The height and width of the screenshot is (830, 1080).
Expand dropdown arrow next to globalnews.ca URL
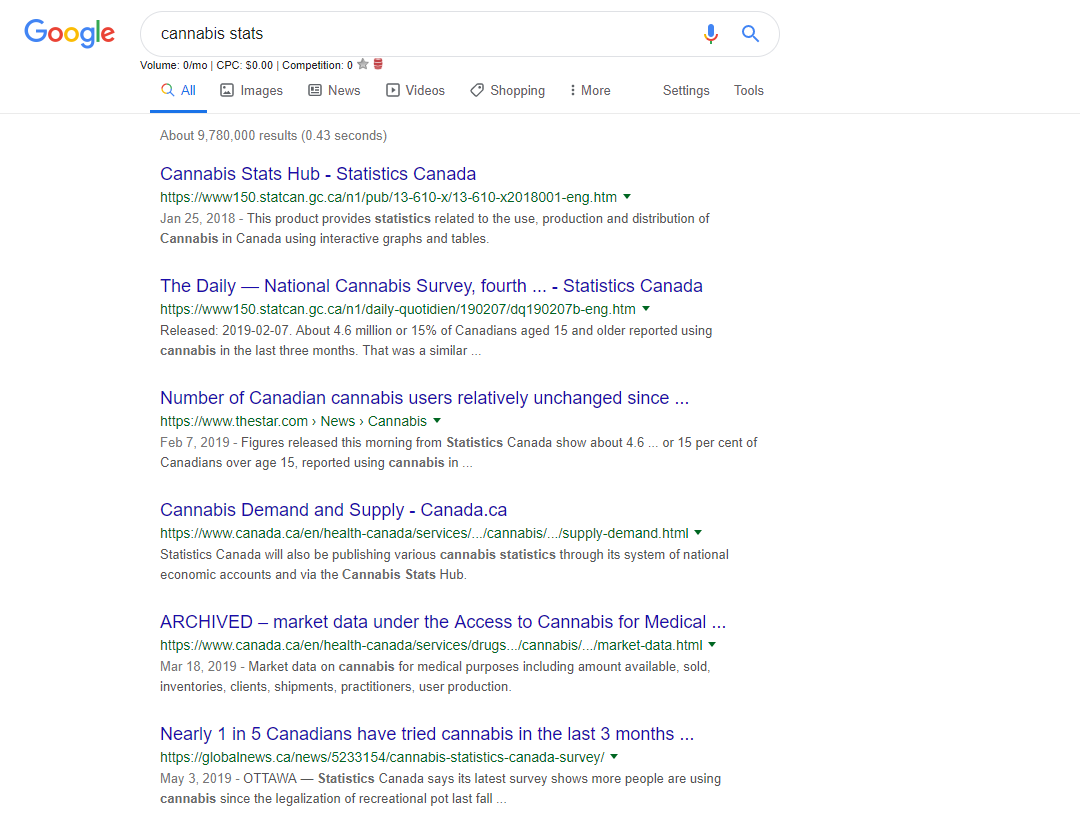614,757
